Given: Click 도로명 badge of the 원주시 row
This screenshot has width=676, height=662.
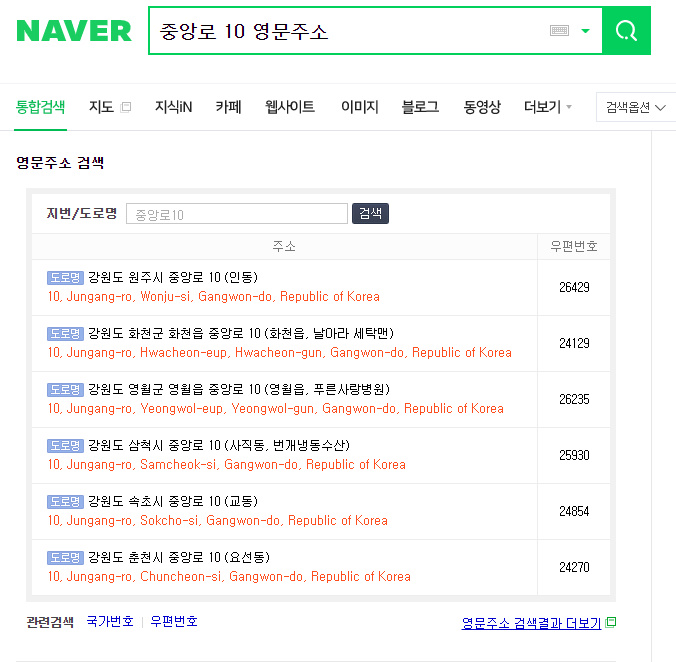Looking at the screenshot, I should (x=65, y=278).
